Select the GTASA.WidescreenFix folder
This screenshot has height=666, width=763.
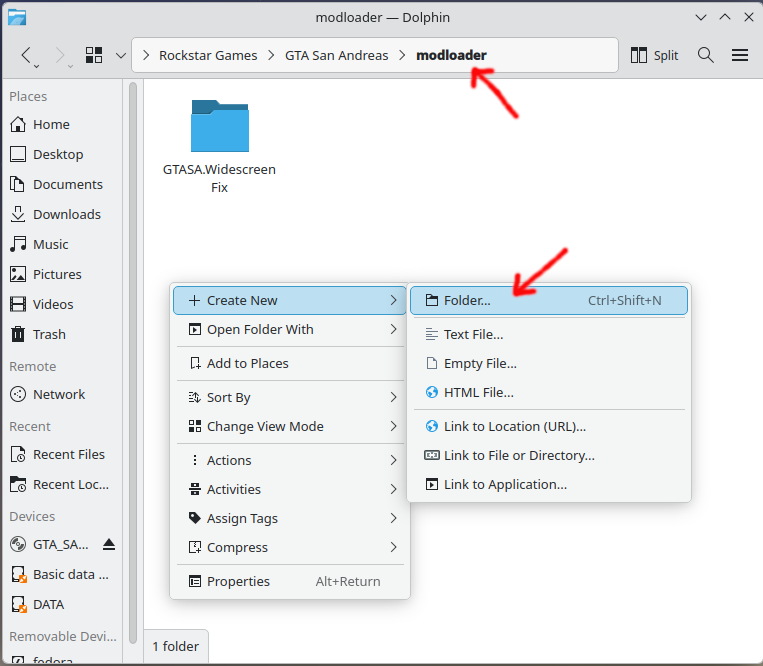(219, 146)
